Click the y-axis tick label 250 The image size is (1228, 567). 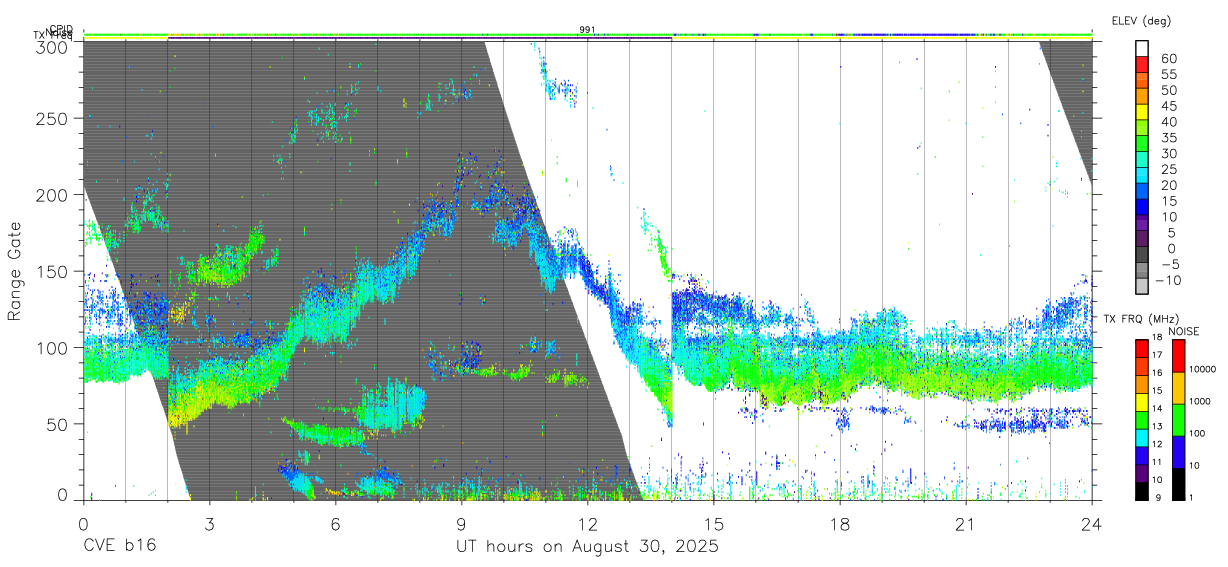point(53,118)
